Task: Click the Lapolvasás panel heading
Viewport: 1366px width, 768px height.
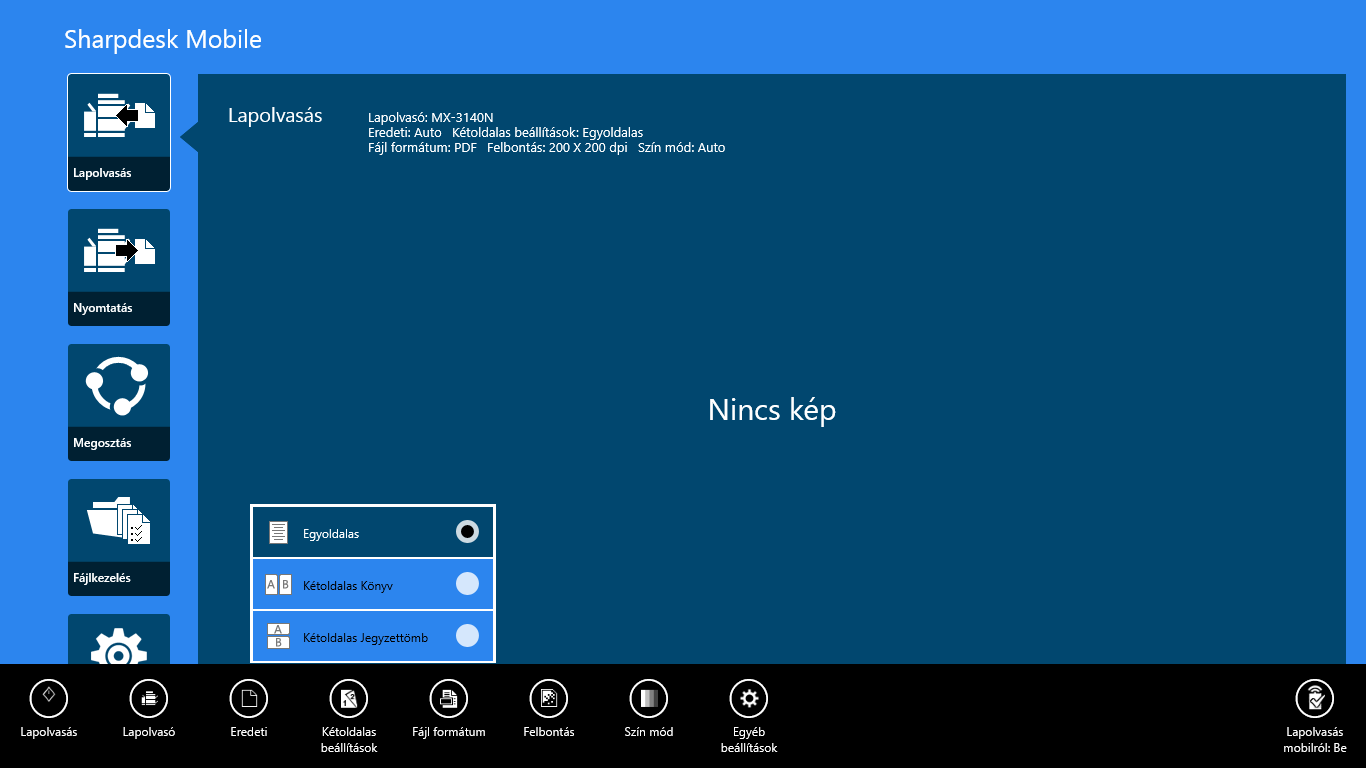Action: [275, 116]
